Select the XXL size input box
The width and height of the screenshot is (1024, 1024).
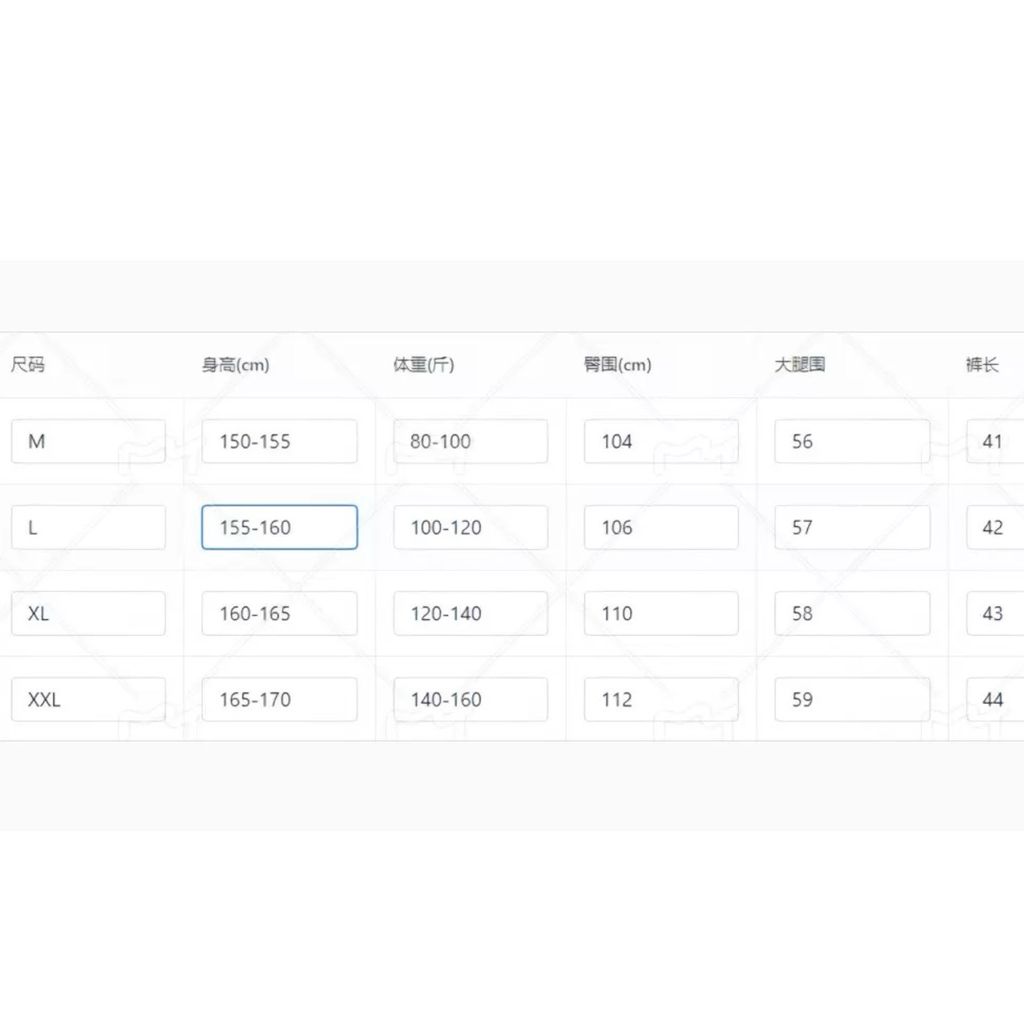click(x=88, y=699)
